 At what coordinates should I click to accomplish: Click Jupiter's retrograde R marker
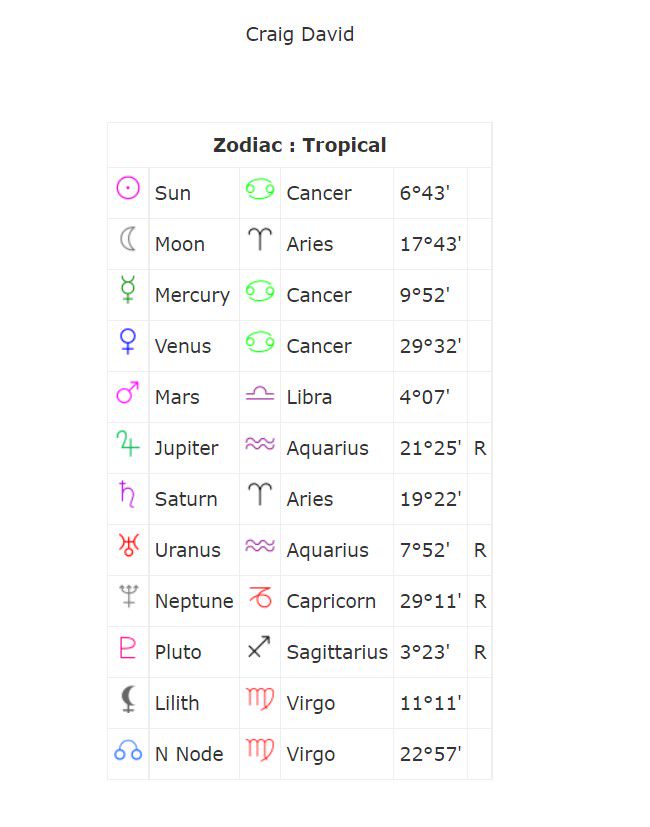click(x=480, y=448)
